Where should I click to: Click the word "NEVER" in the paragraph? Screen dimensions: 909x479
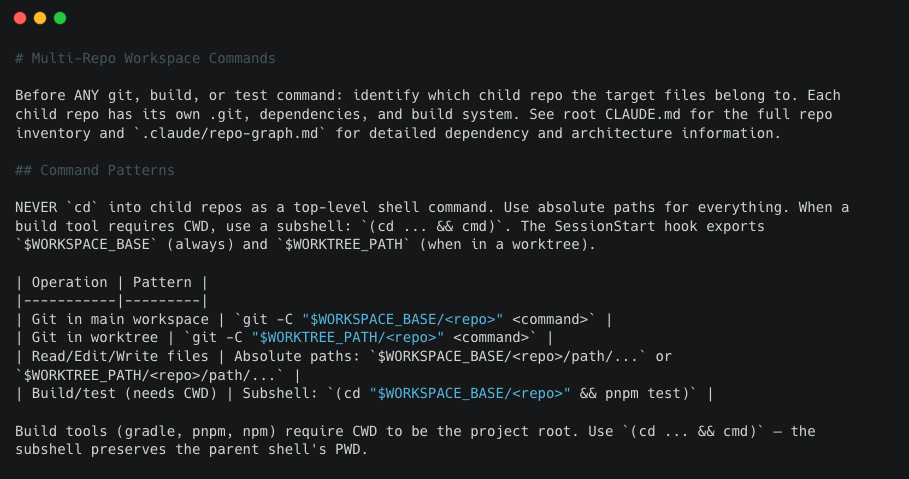click(36, 207)
